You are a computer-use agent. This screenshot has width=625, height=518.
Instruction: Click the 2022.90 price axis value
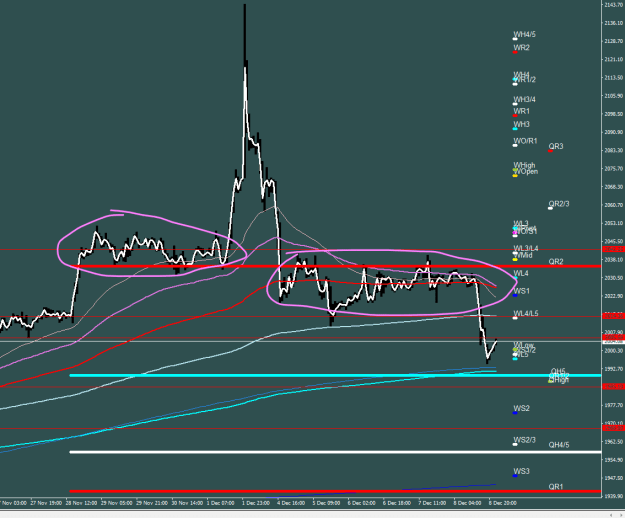tap(614, 296)
